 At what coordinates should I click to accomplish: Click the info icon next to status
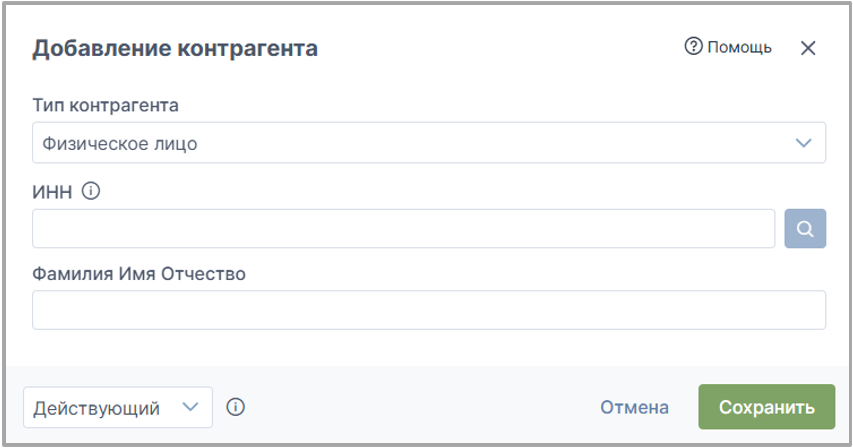236,407
